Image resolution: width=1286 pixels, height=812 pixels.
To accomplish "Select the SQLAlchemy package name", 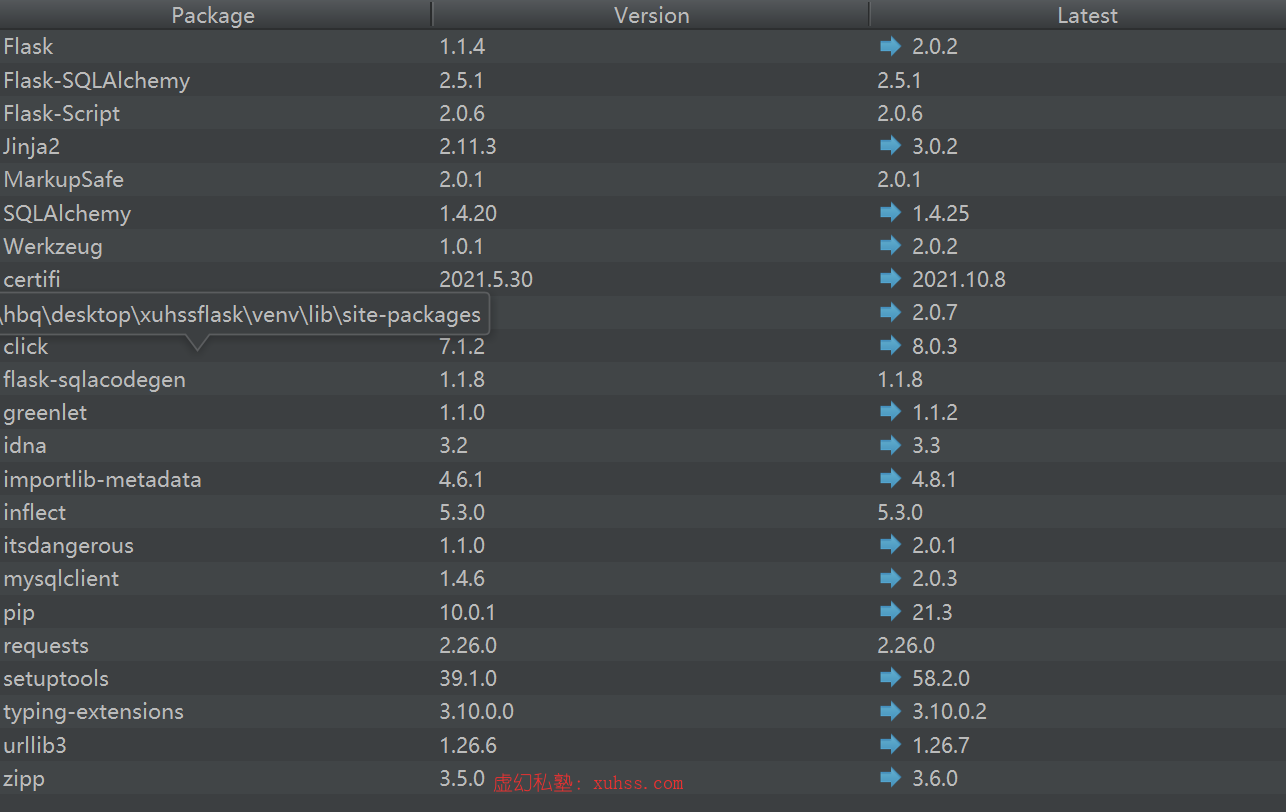I will tap(67, 213).
